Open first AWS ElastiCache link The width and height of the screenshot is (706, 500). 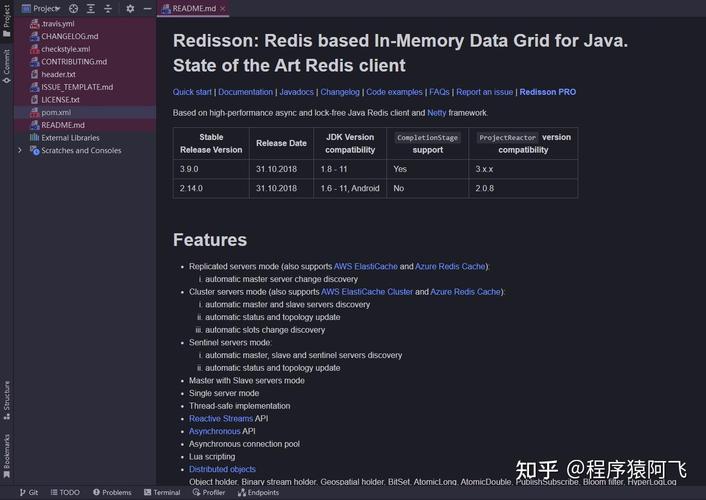coord(366,266)
